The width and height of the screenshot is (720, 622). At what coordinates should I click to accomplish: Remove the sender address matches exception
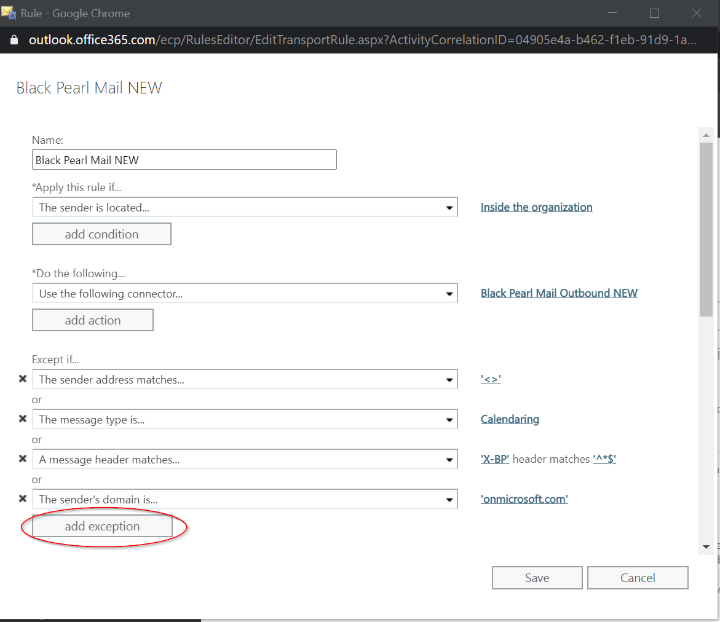point(22,380)
